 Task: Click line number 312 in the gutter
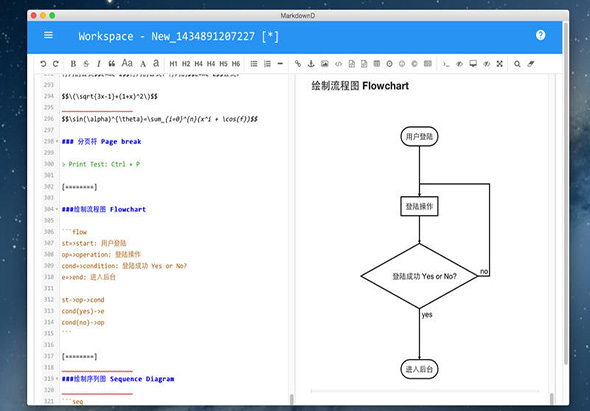coord(49,300)
